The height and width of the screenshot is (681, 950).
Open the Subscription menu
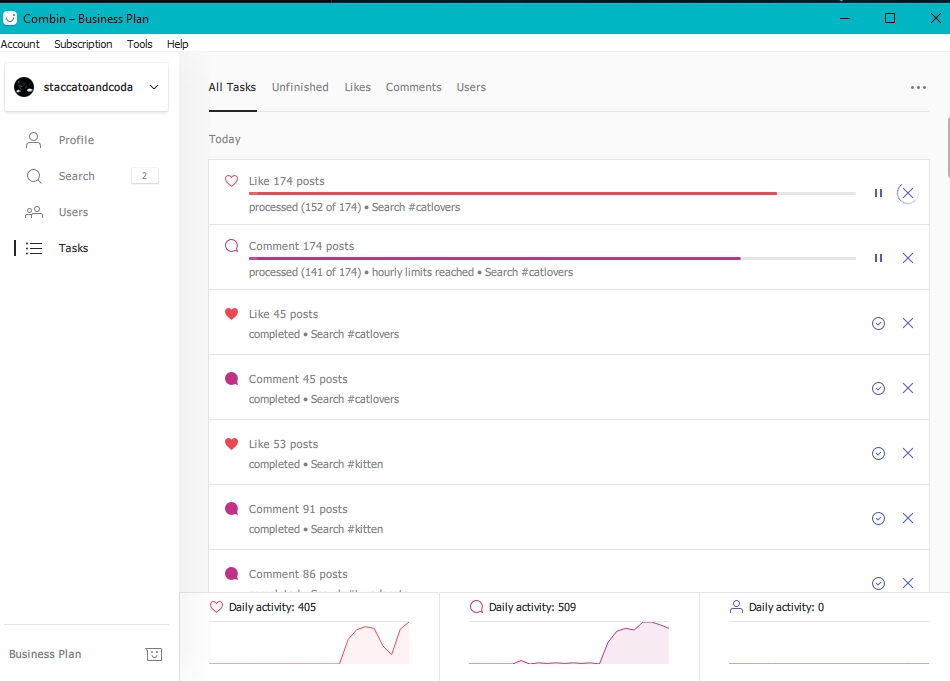click(x=83, y=44)
